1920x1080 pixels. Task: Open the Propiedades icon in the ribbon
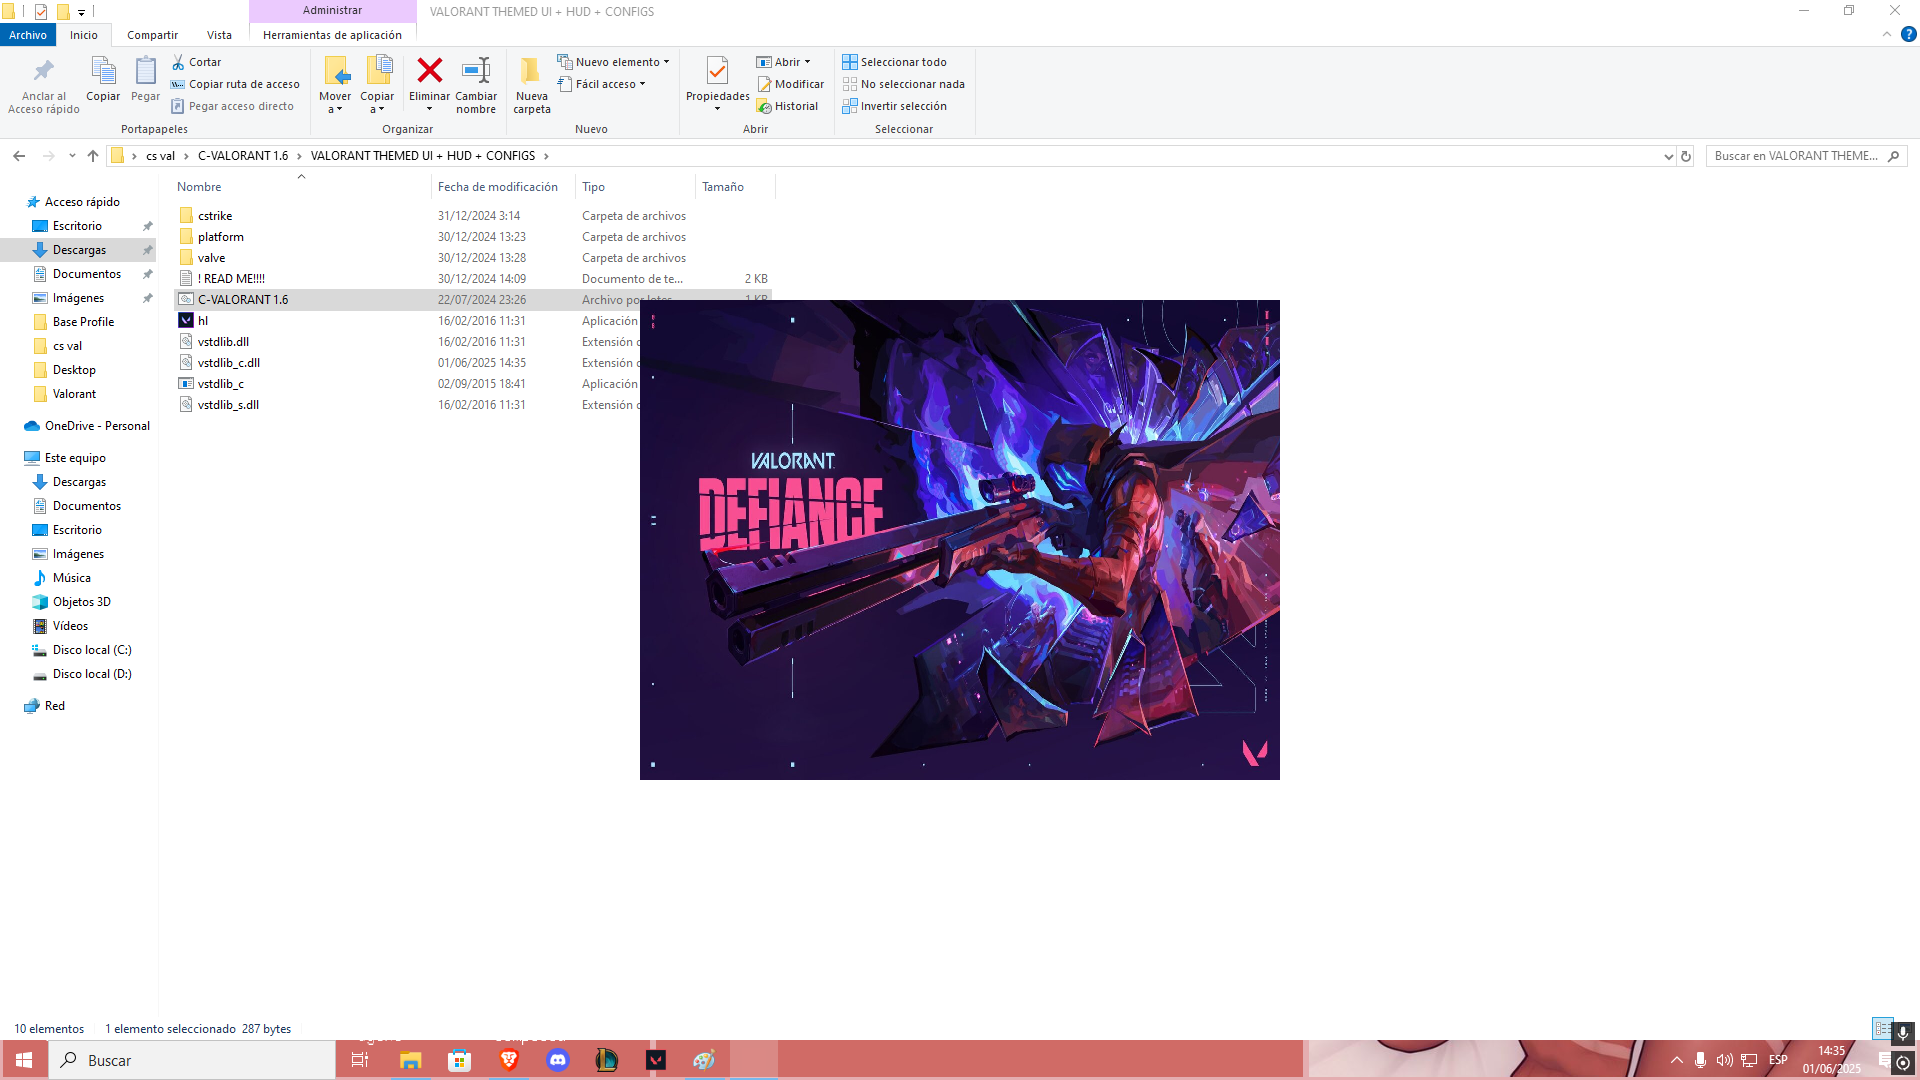click(x=717, y=71)
